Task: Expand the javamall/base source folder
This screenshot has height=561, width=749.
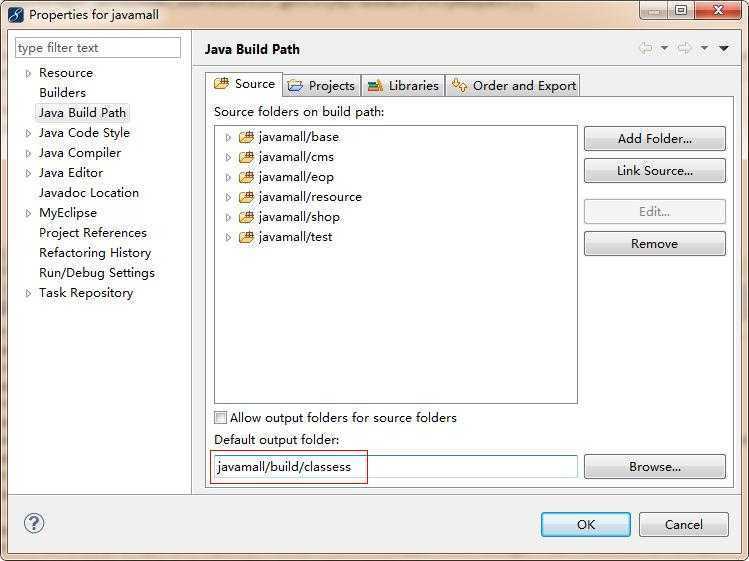Action: click(x=228, y=138)
